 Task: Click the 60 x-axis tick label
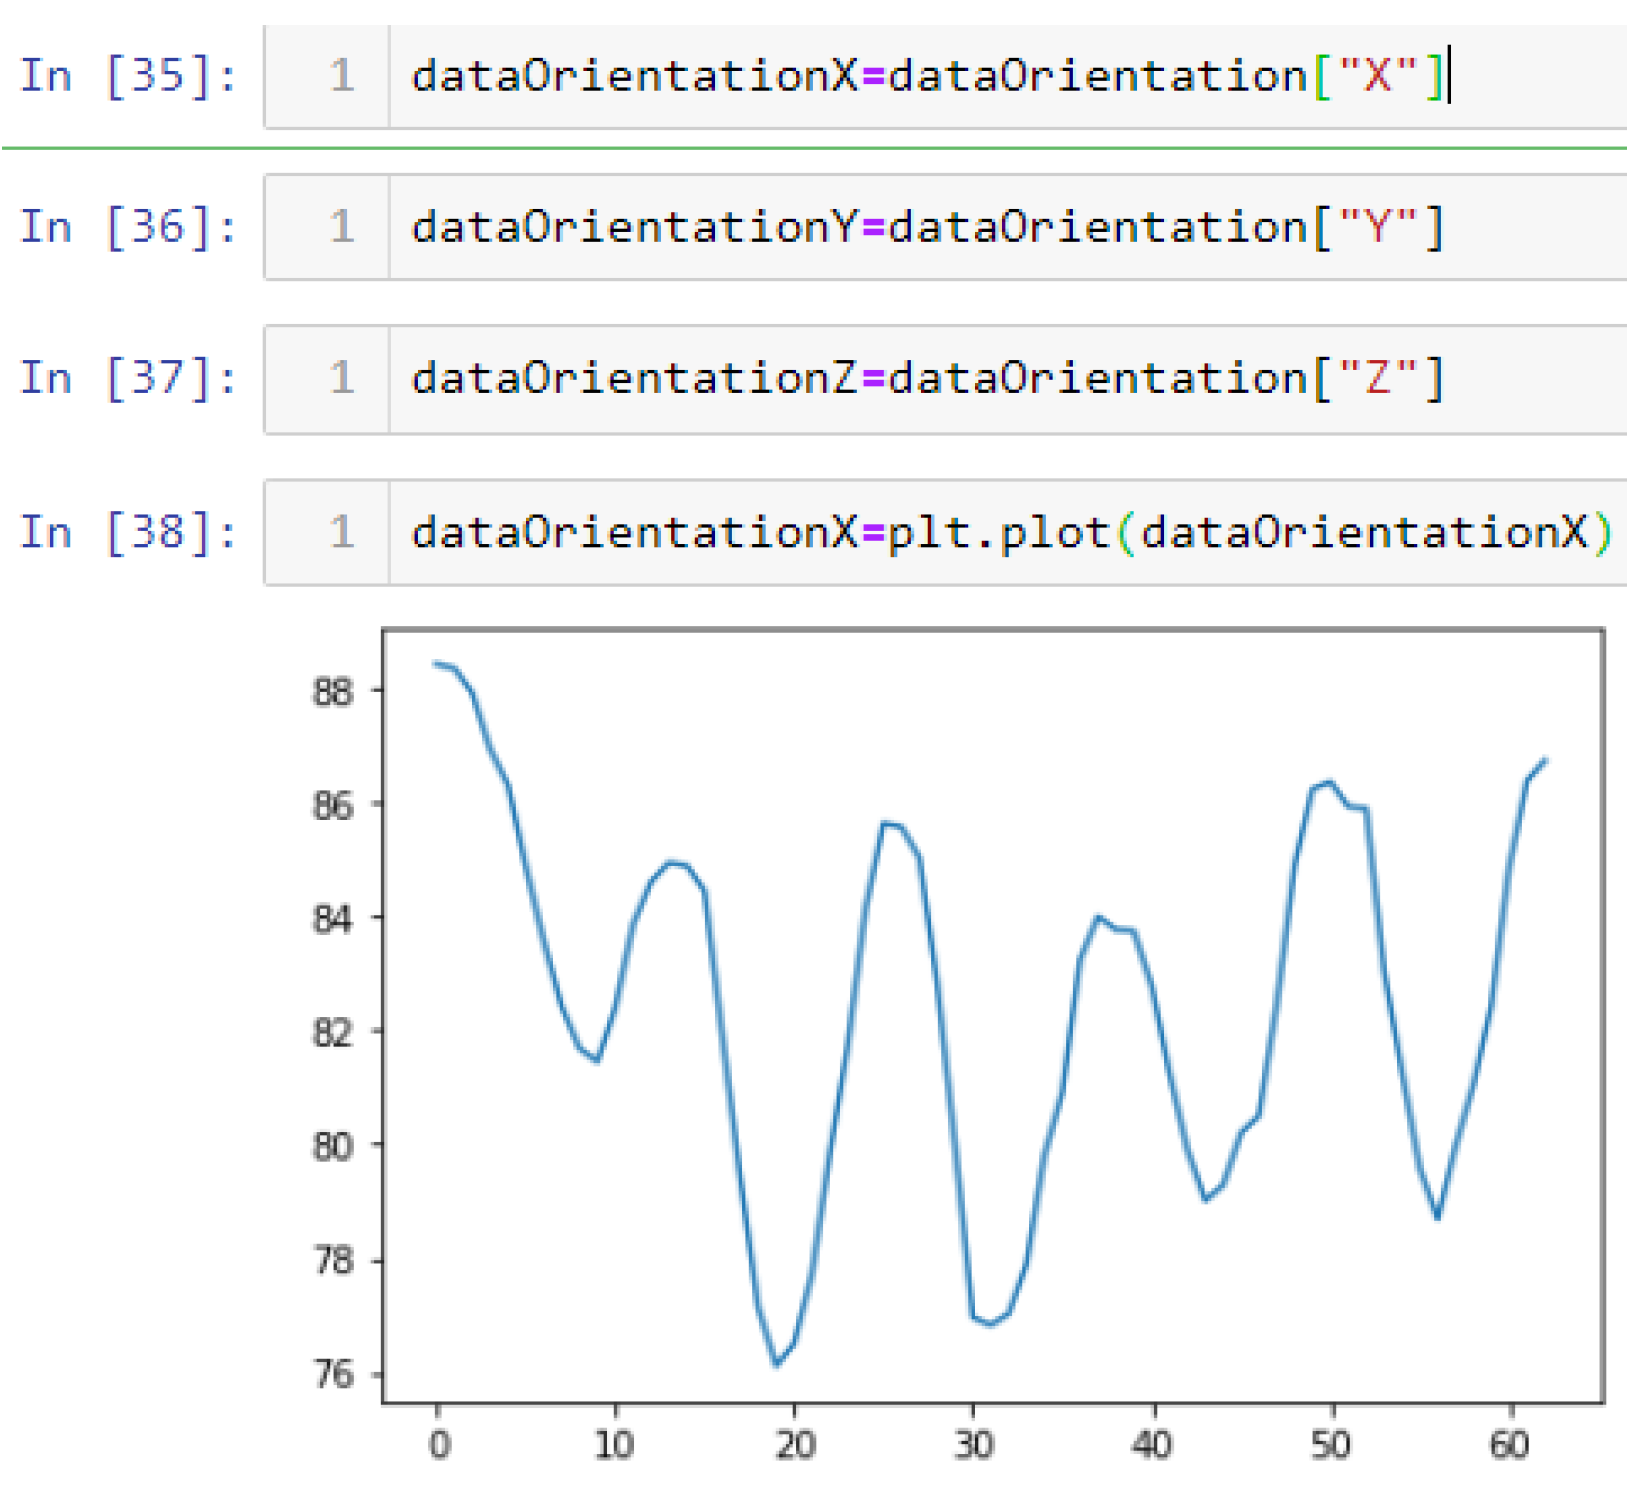click(1510, 1445)
